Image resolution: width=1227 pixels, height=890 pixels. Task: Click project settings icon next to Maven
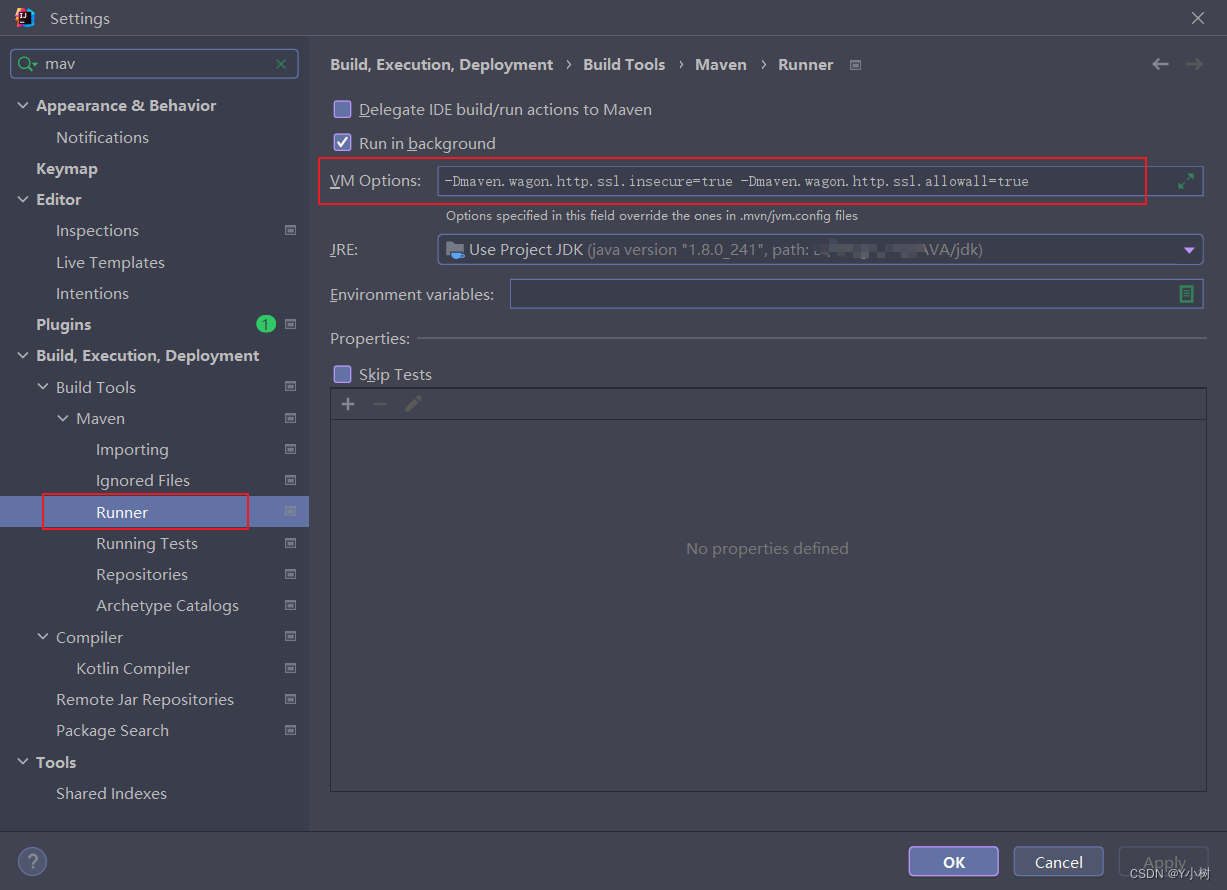click(290, 418)
